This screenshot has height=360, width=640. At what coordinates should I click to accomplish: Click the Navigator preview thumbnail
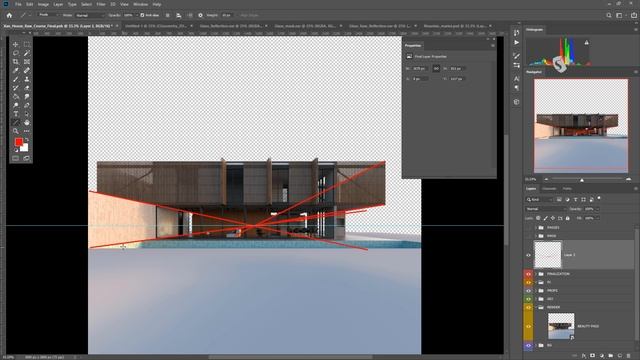581,126
